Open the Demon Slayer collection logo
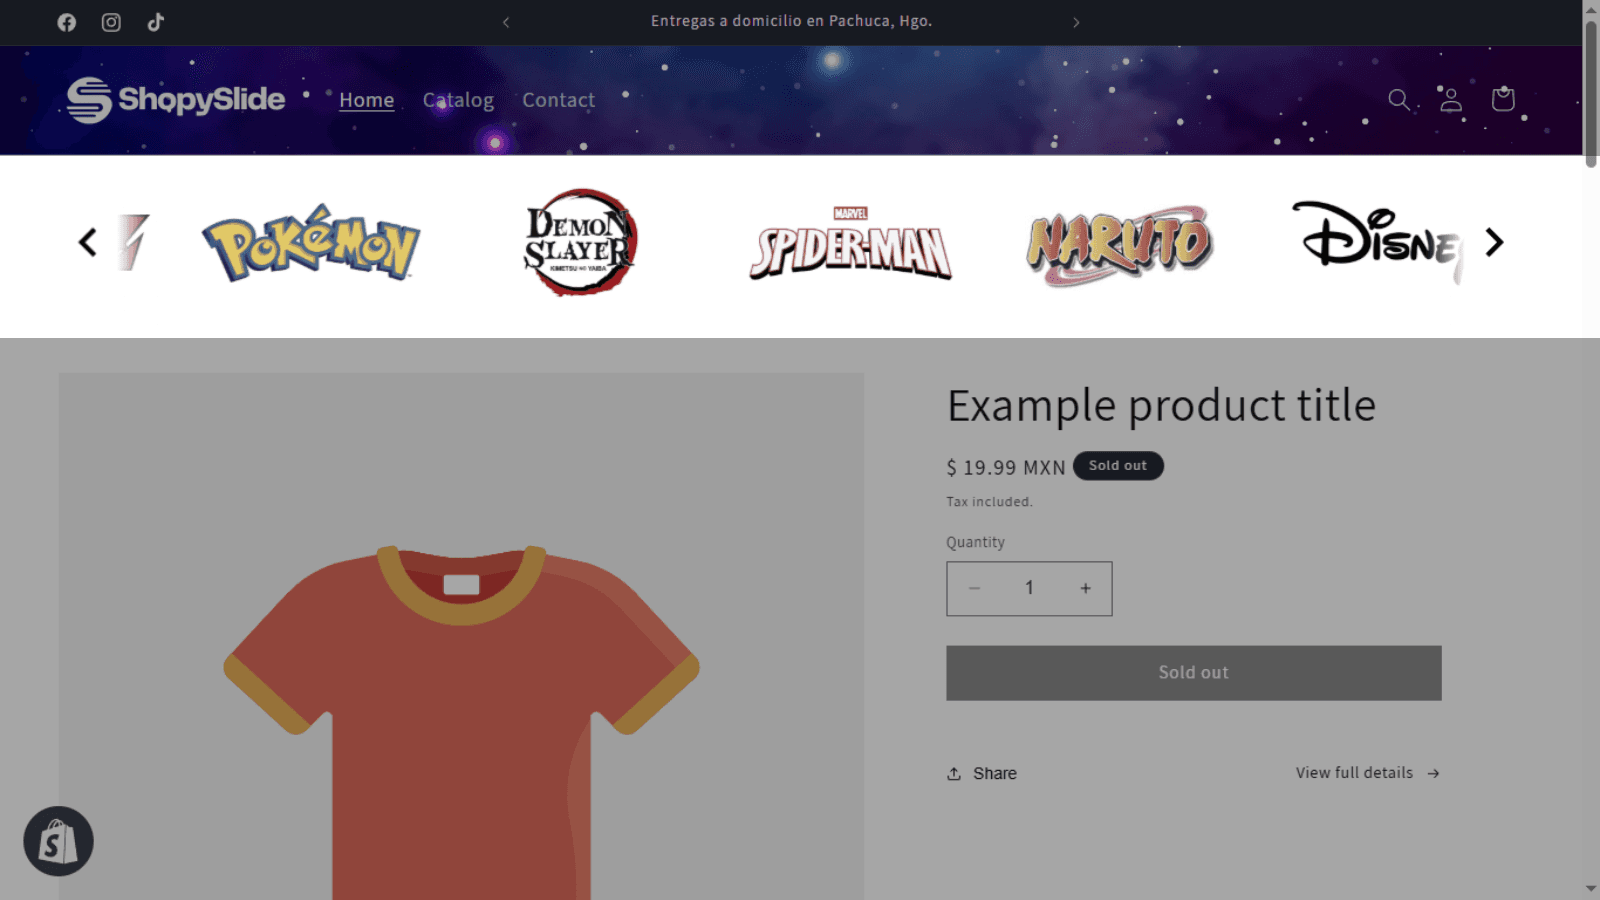Screen dimensions: 1600x900 [x=578, y=243]
